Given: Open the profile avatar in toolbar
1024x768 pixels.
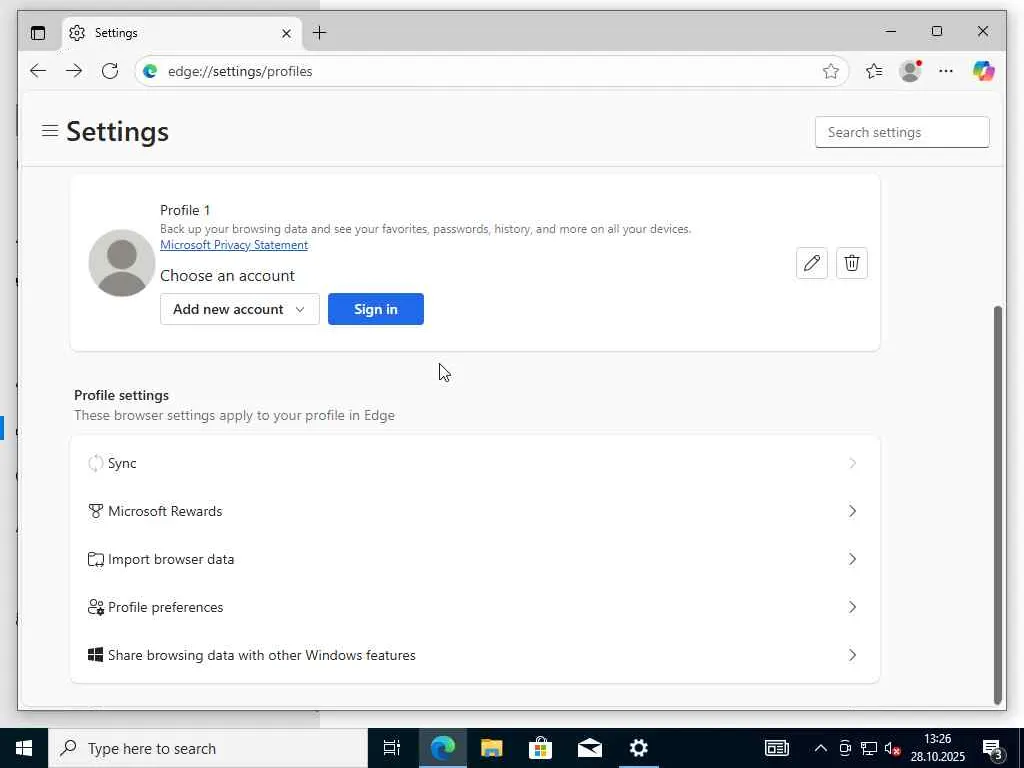Looking at the screenshot, I should pos(910,71).
